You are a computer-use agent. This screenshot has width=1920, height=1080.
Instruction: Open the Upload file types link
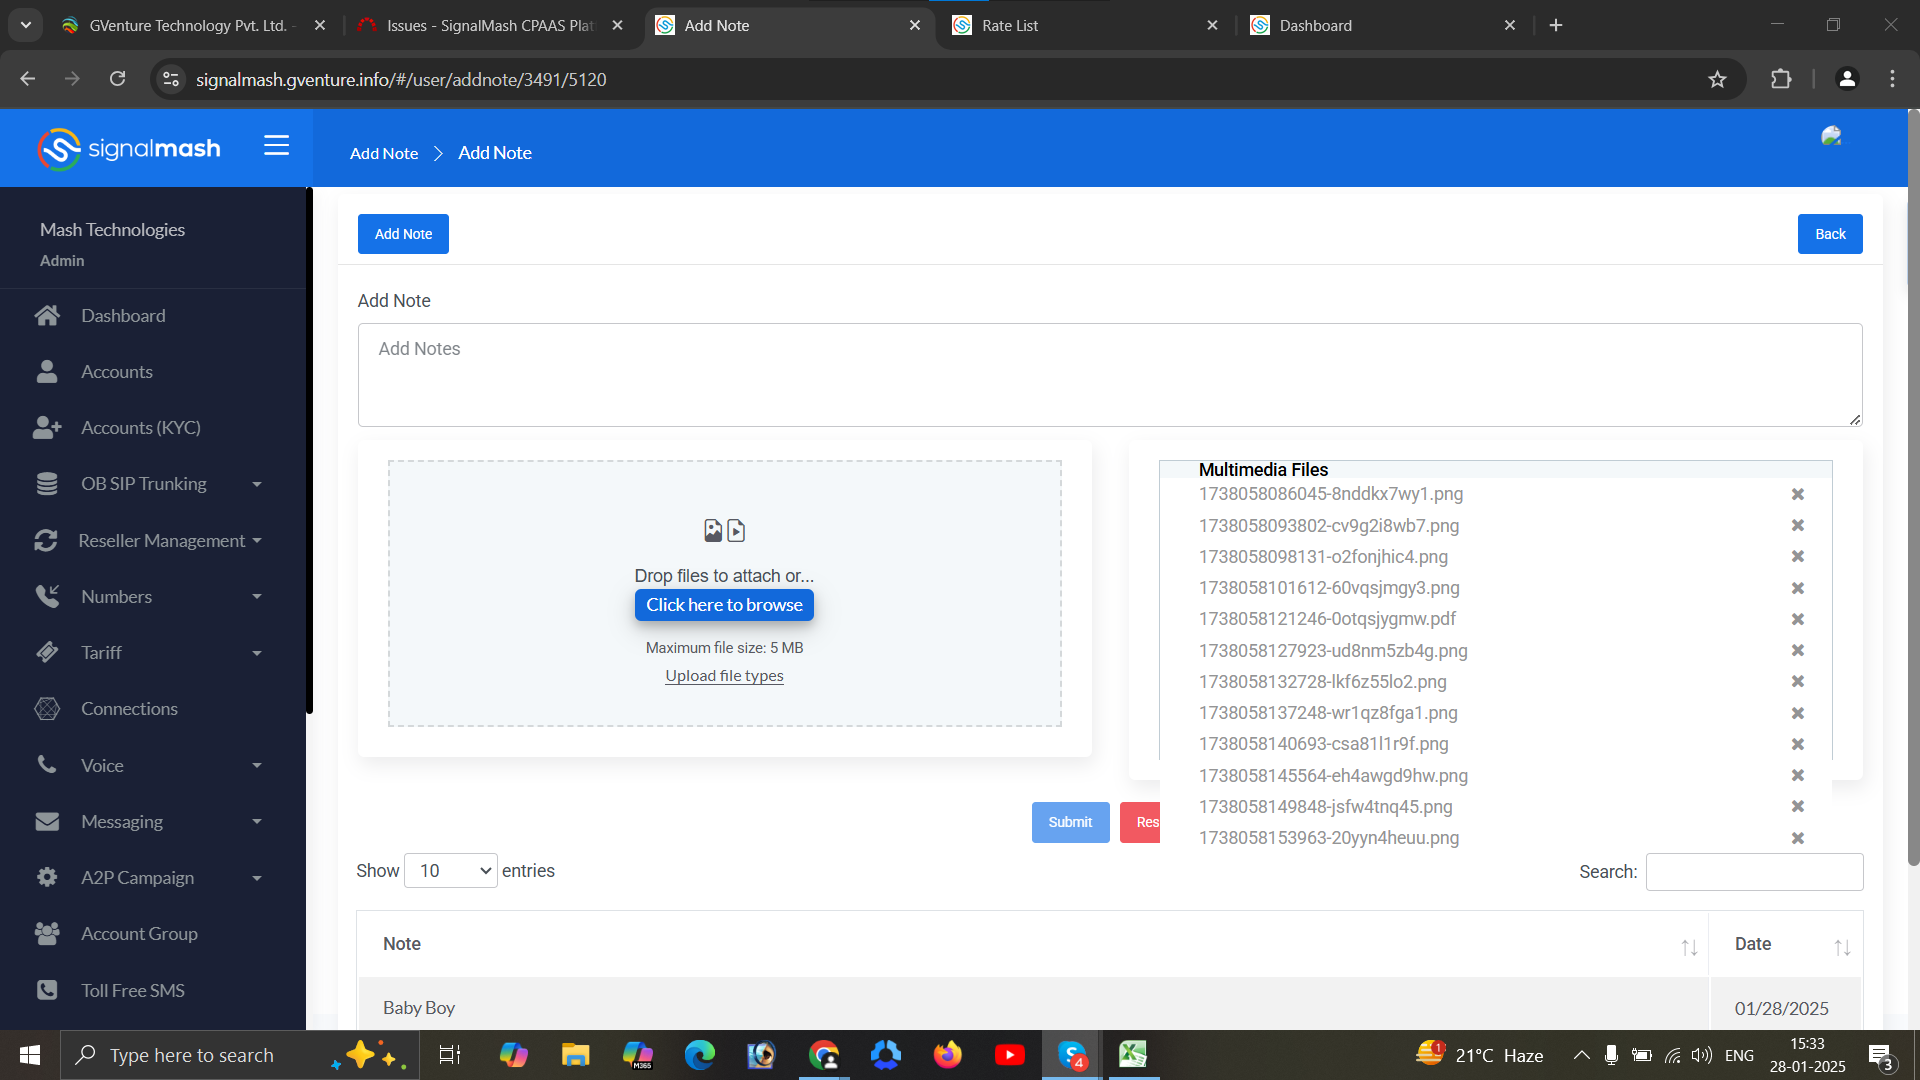pos(724,676)
